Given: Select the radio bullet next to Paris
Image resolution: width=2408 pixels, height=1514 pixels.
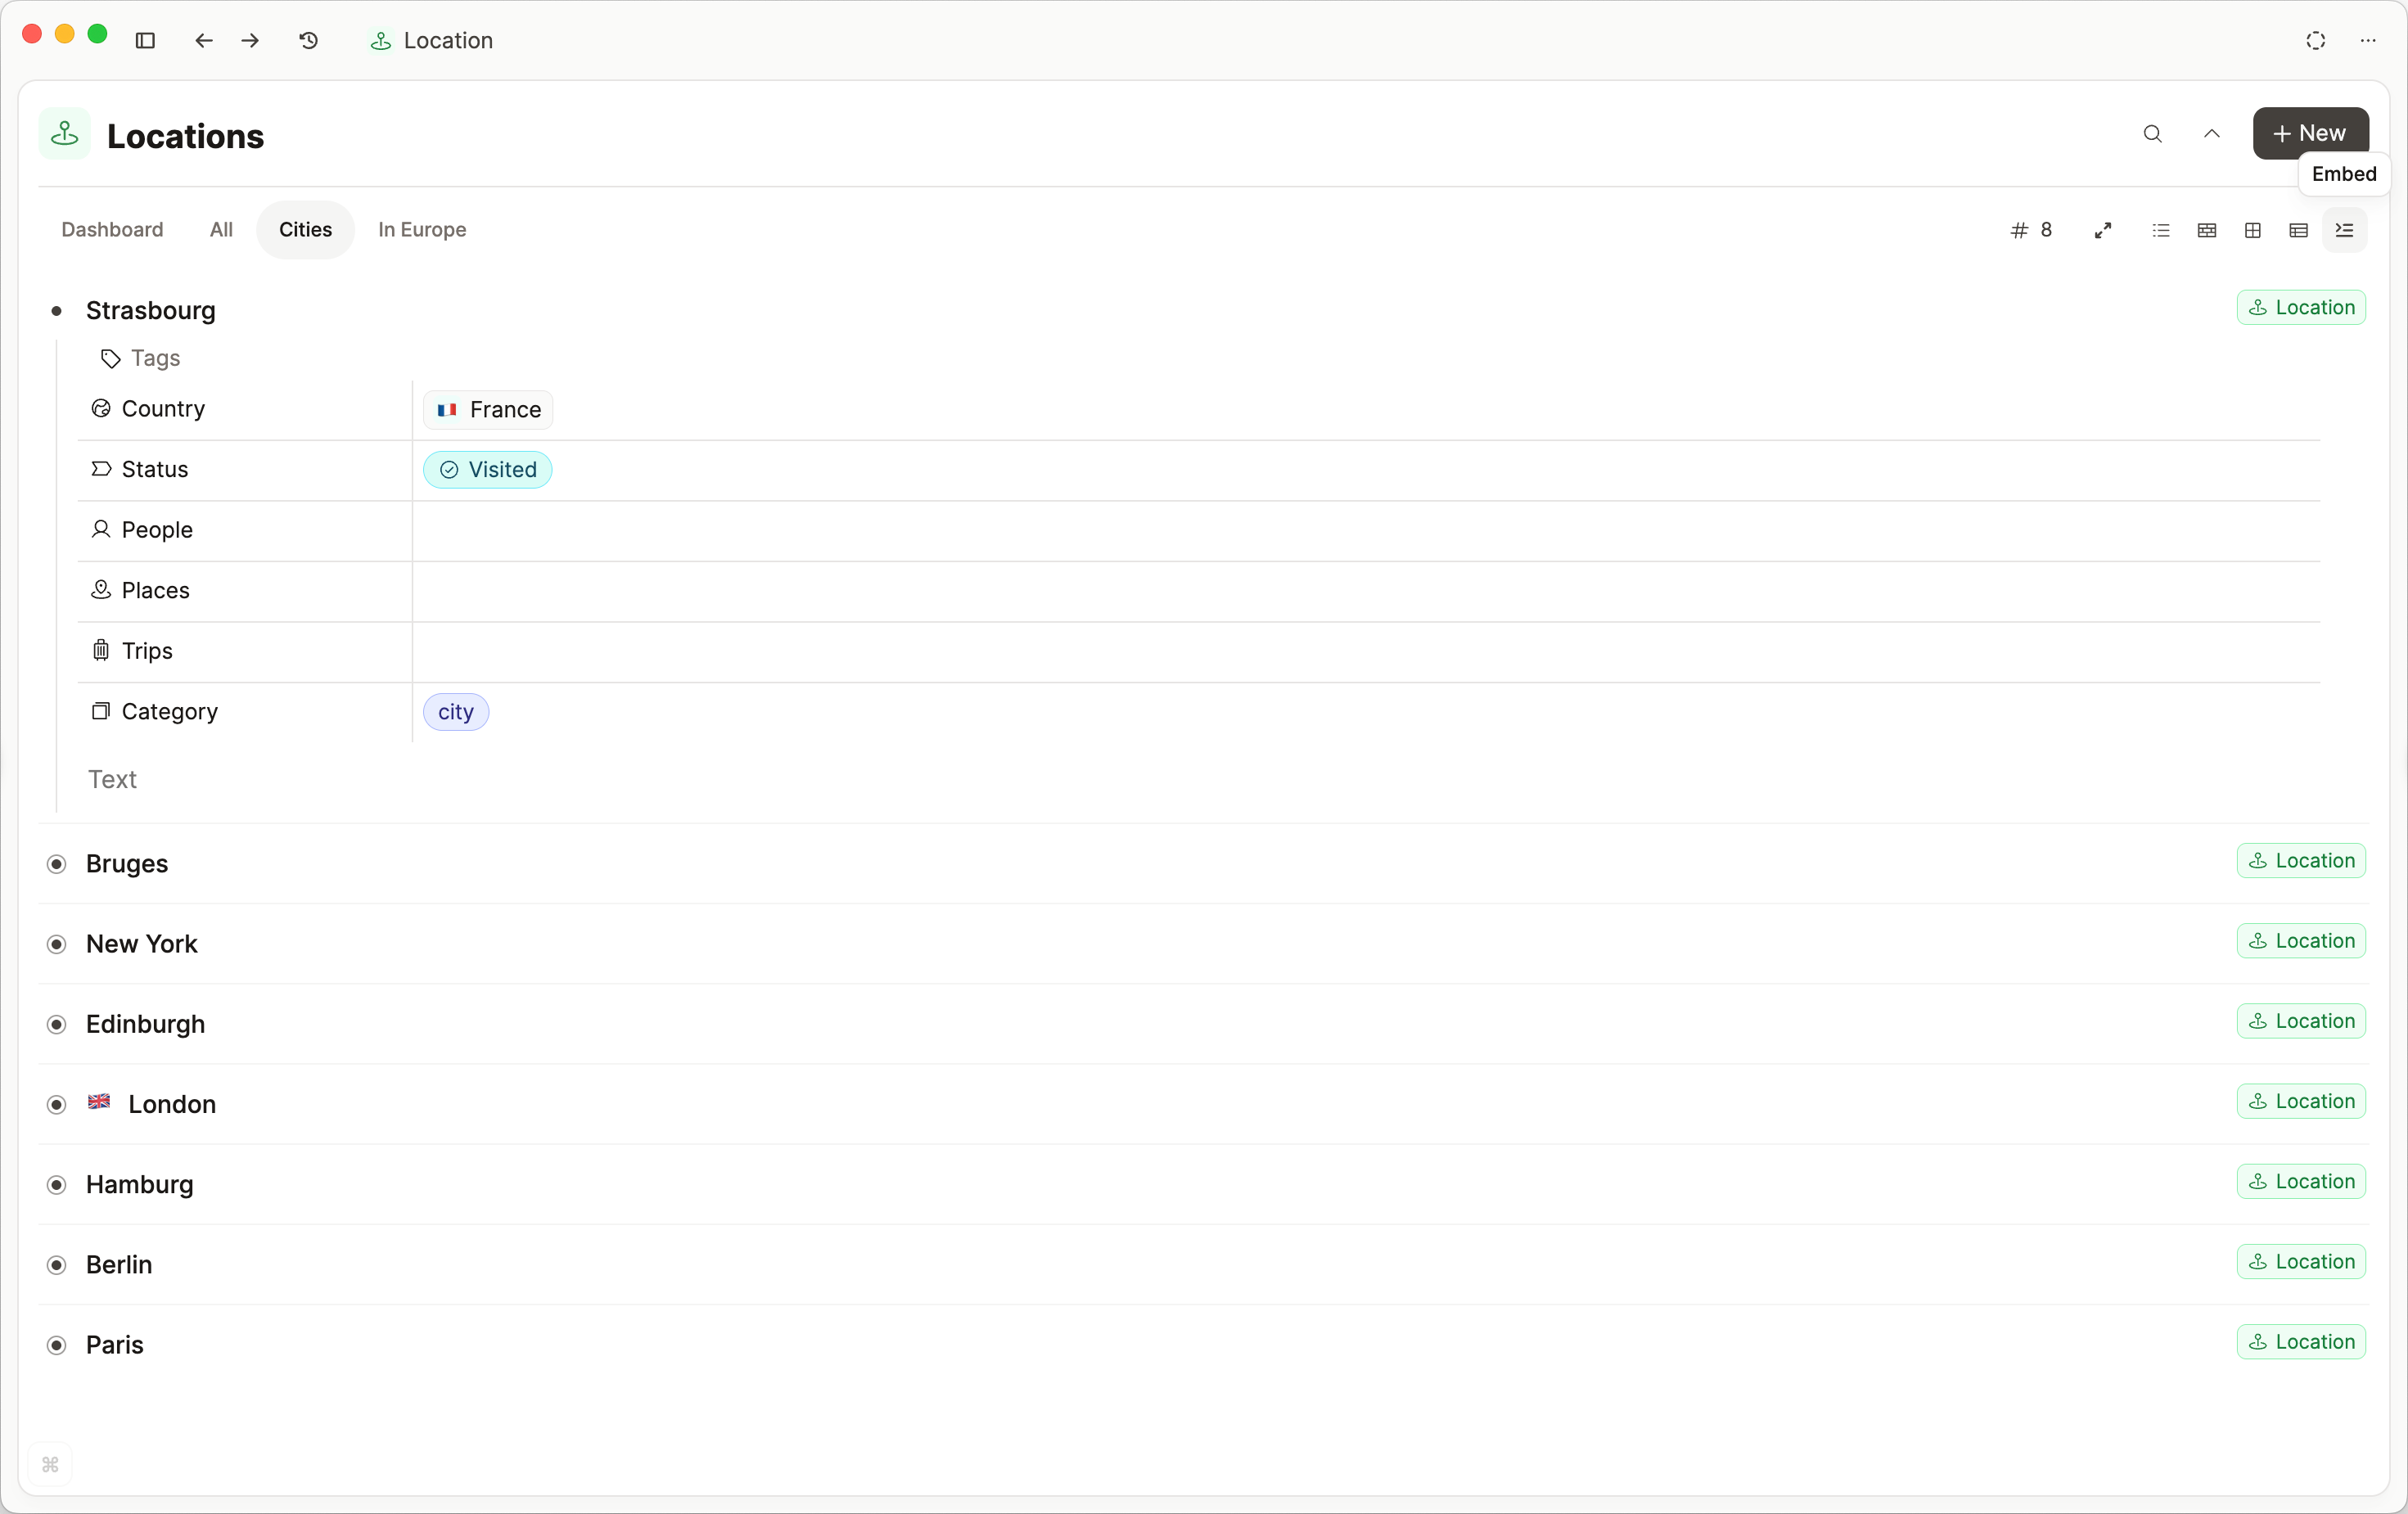Looking at the screenshot, I should (57, 1345).
